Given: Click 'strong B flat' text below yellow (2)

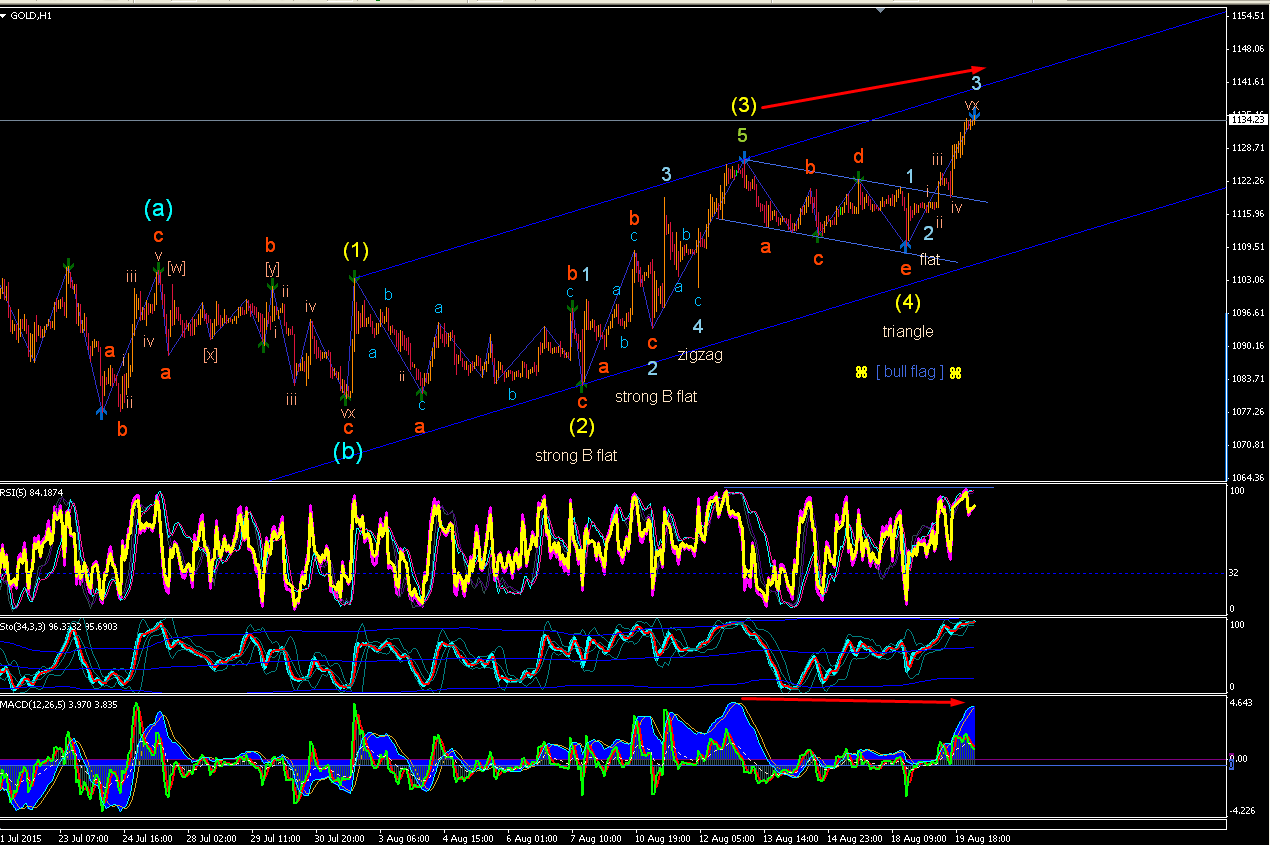Looking at the screenshot, I should 576,455.
